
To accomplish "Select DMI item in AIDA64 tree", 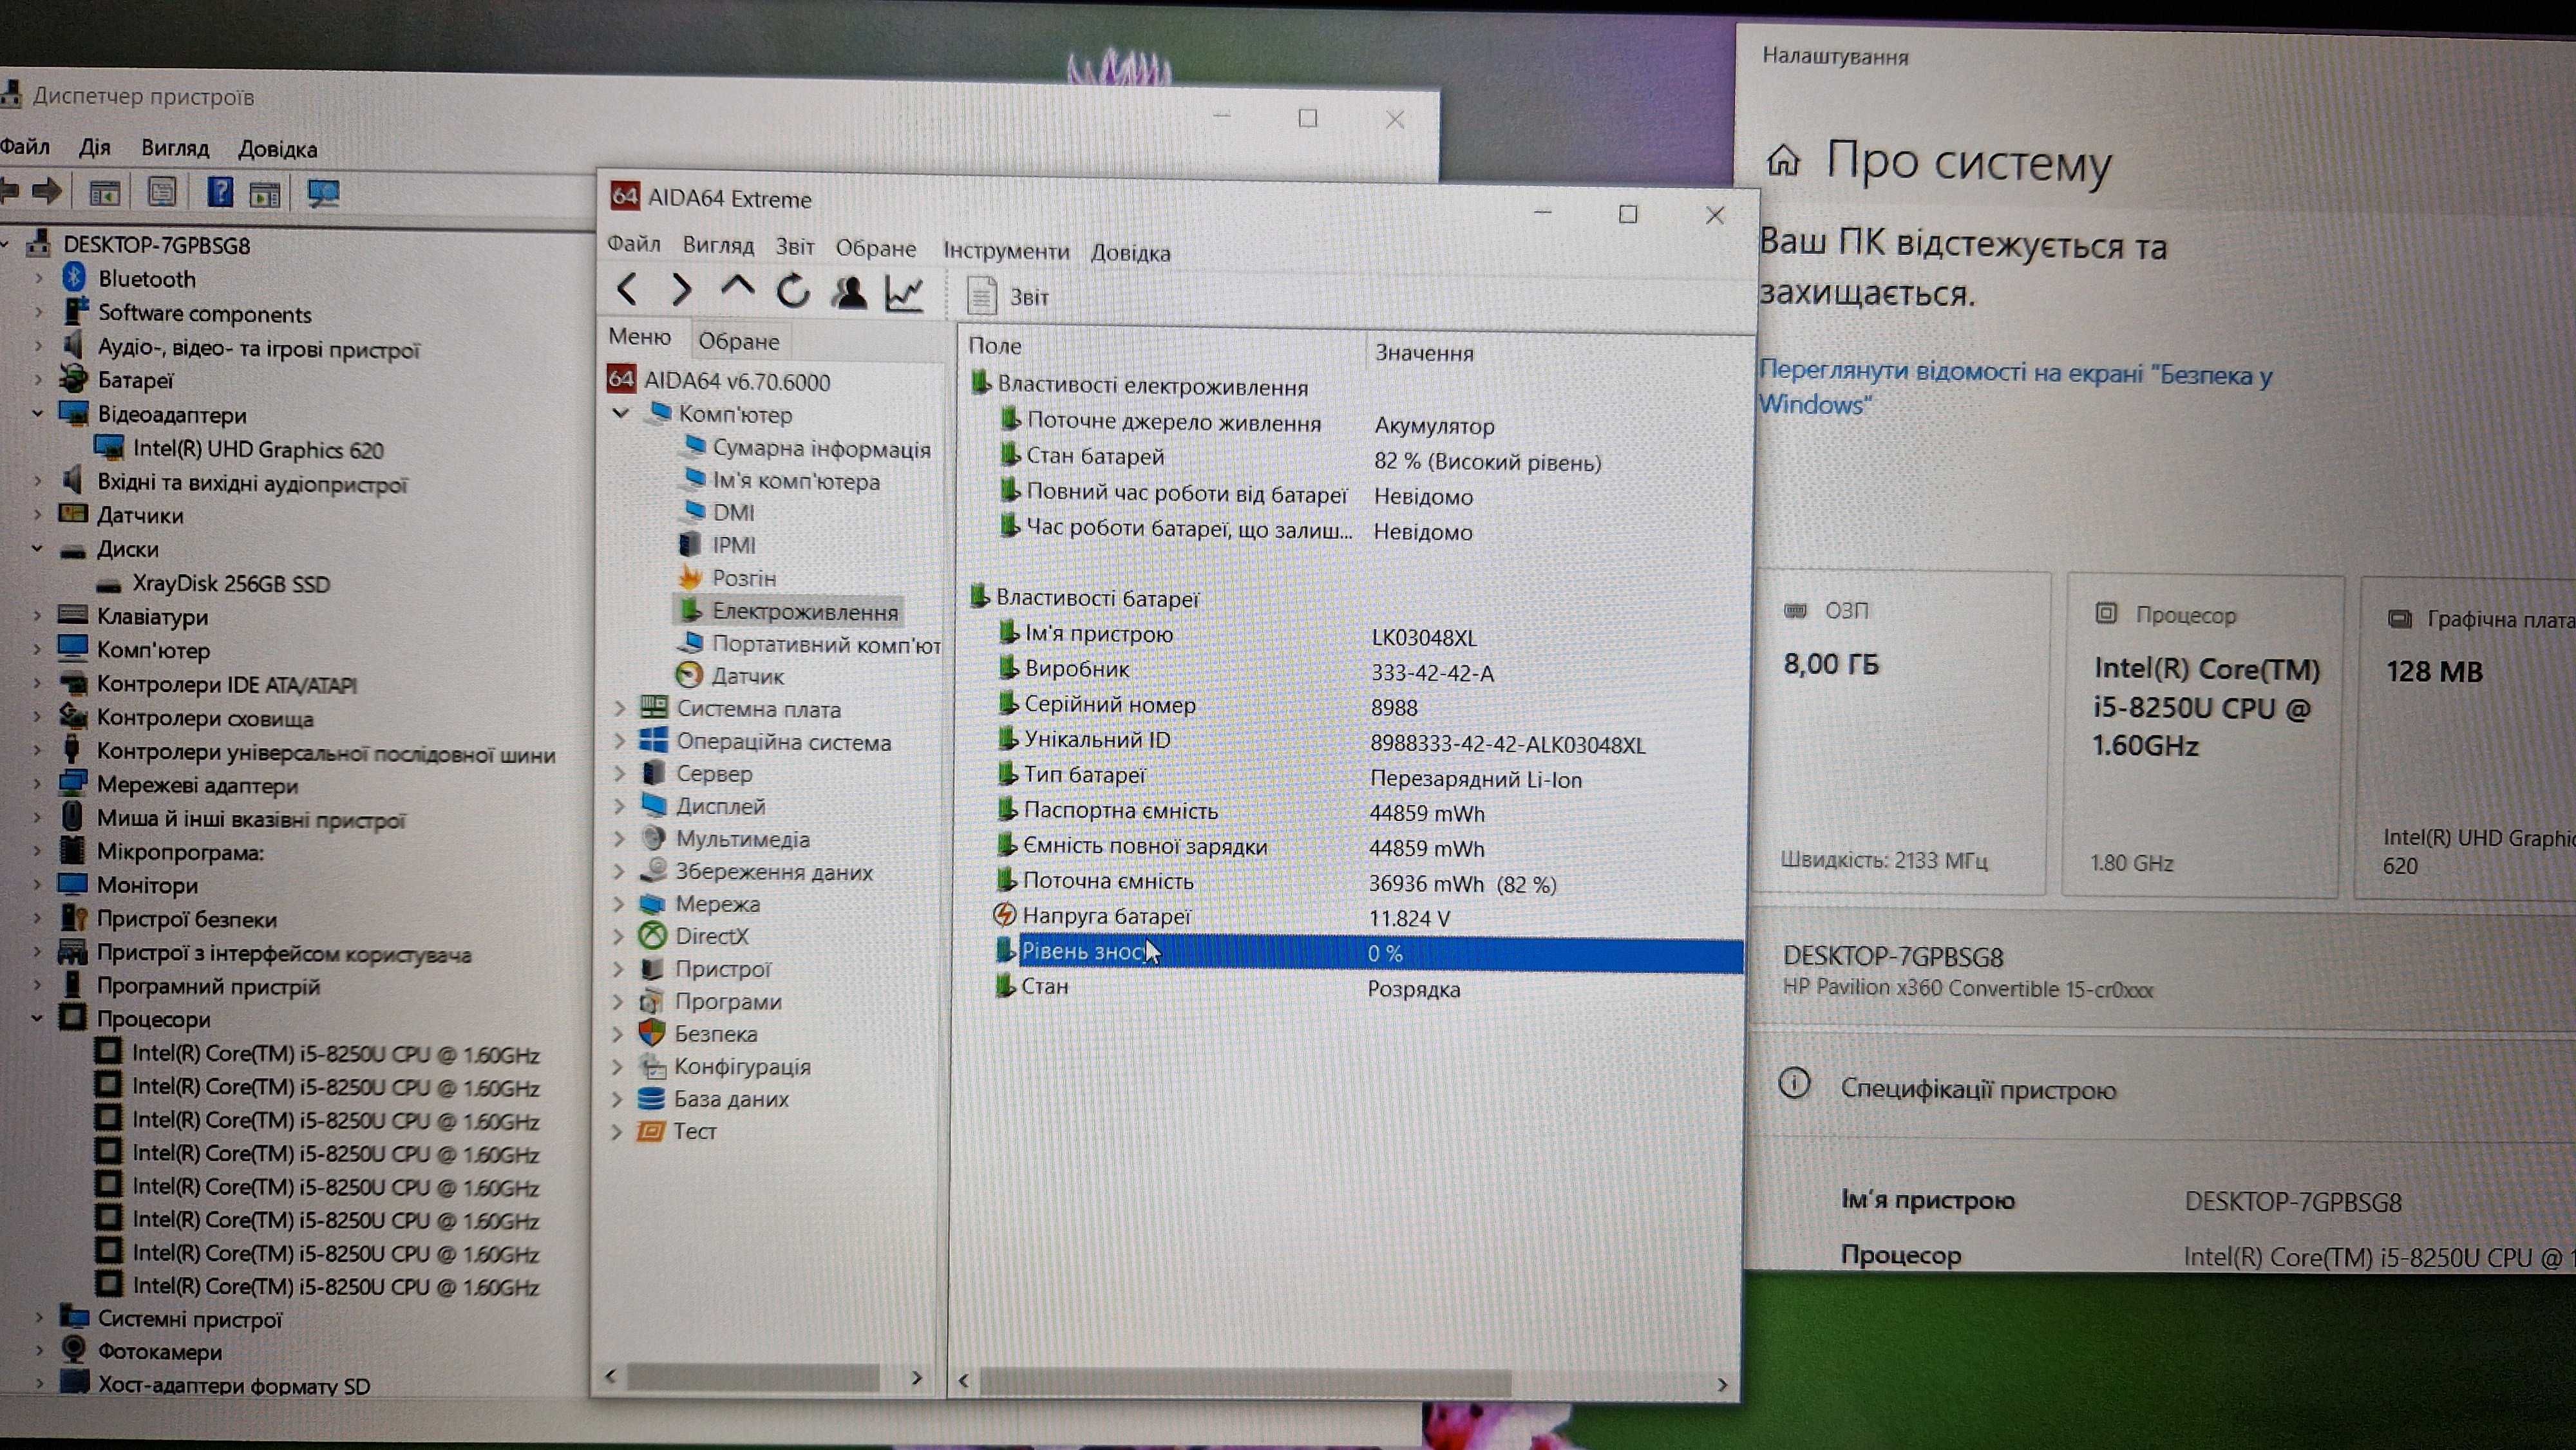I will tap(733, 512).
